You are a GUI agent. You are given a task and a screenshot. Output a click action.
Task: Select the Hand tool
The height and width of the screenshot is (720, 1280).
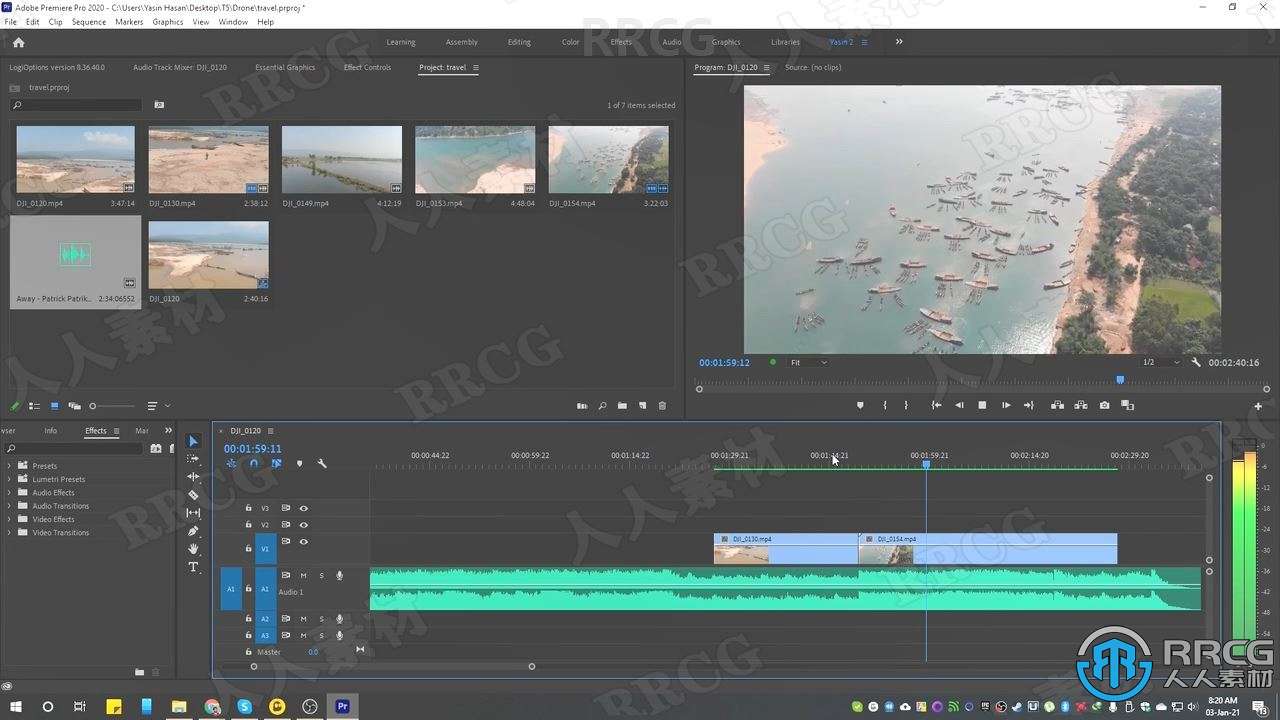193,549
